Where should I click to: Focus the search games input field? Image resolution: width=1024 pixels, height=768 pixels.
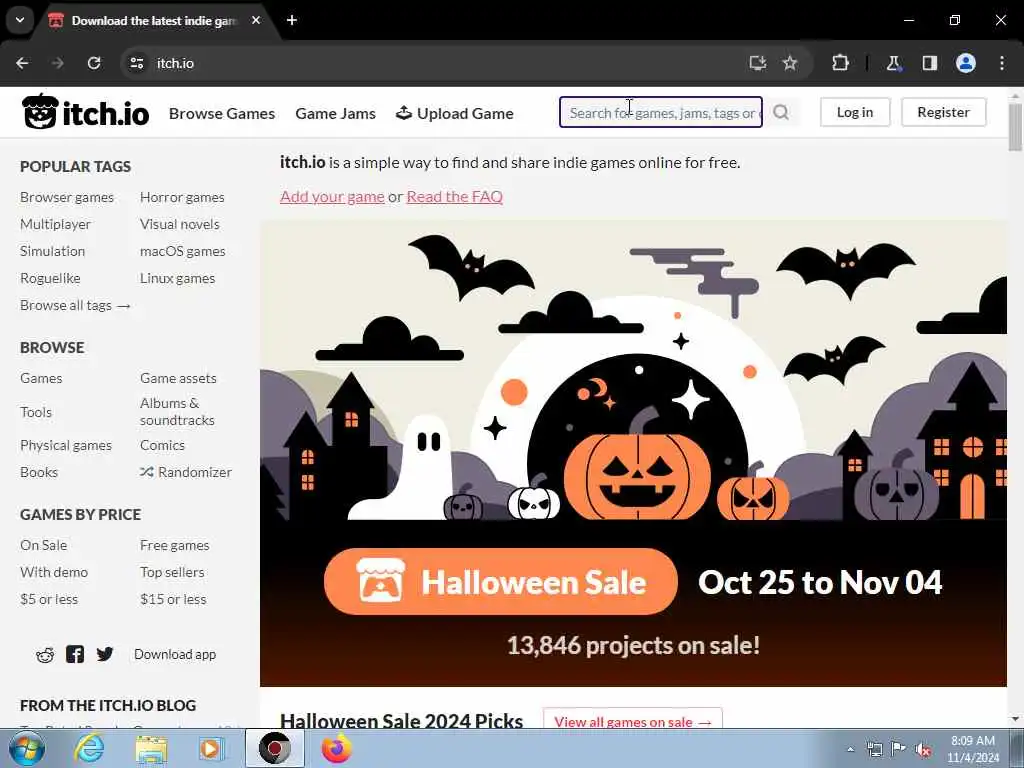[x=661, y=112]
